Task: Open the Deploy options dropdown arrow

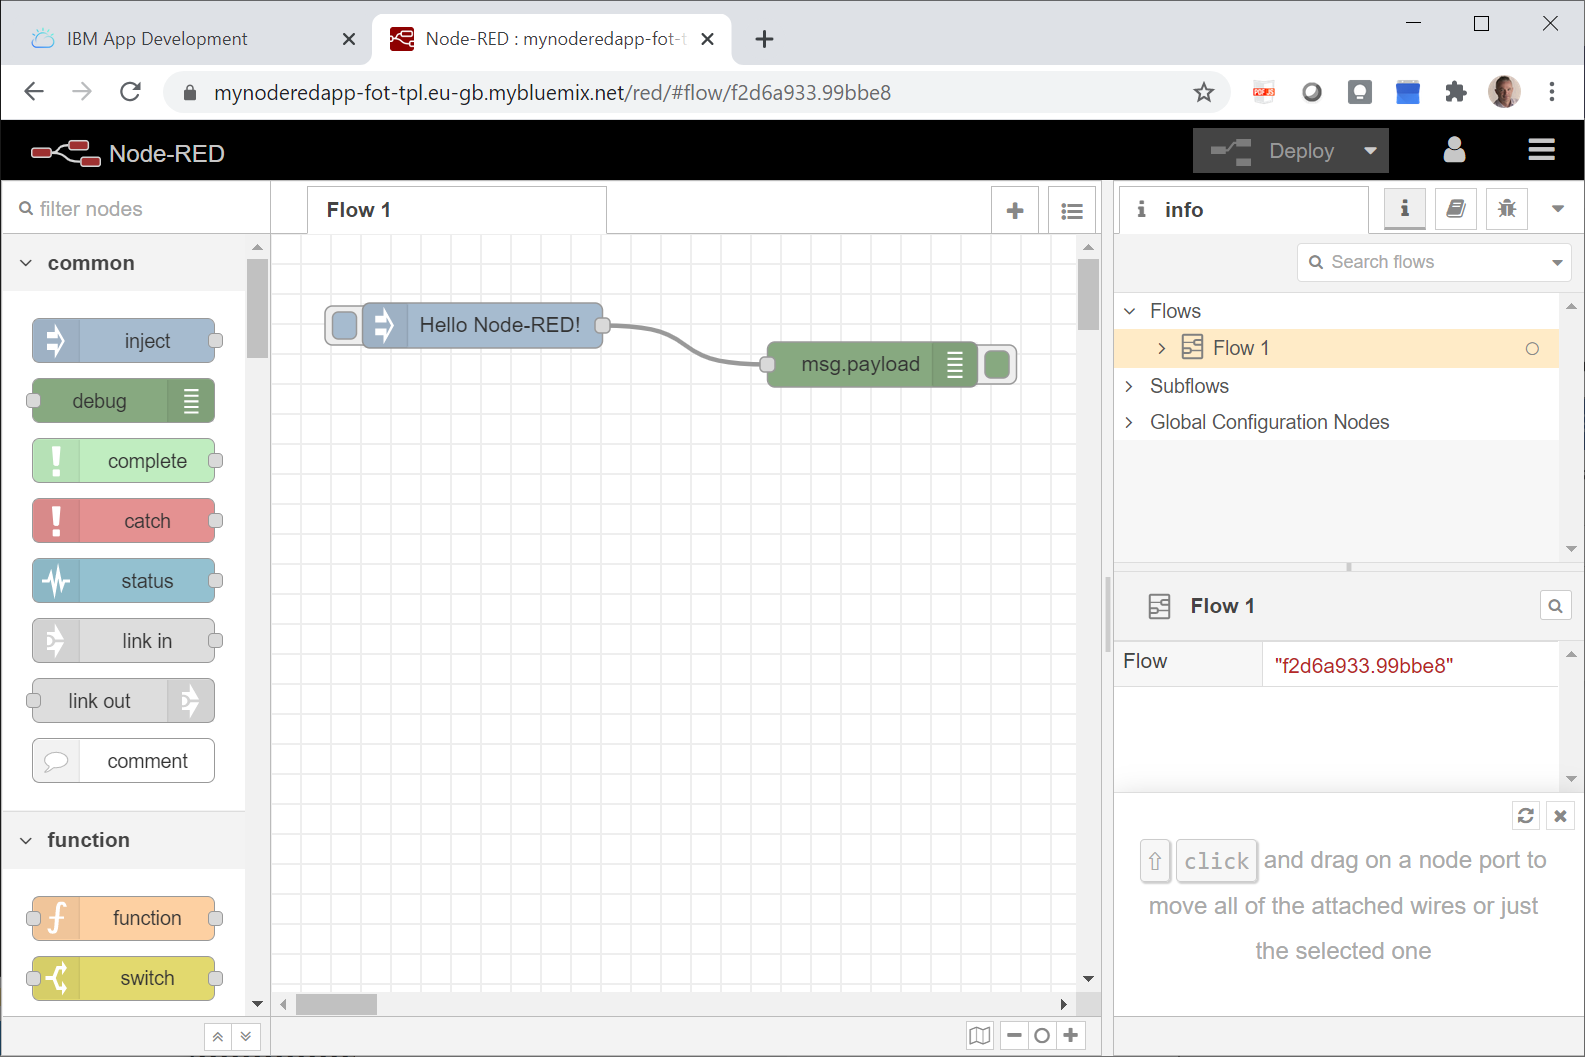Action: pyautogui.click(x=1370, y=151)
